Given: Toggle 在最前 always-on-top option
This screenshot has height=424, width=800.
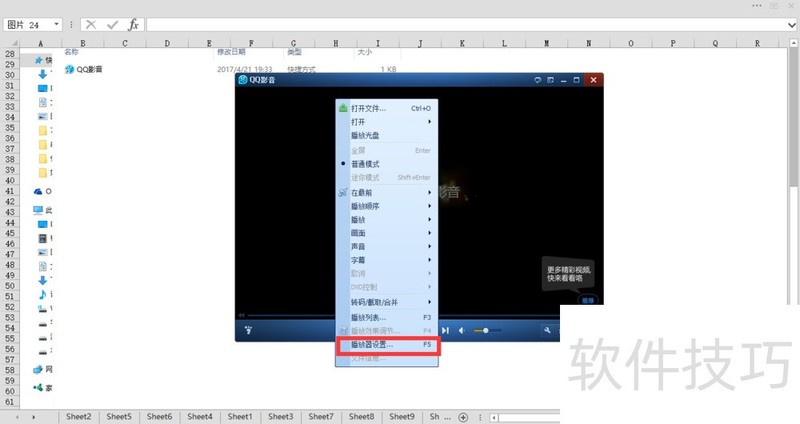Looking at the screenshot, I should pyautogui.click(x=361, y=192).
